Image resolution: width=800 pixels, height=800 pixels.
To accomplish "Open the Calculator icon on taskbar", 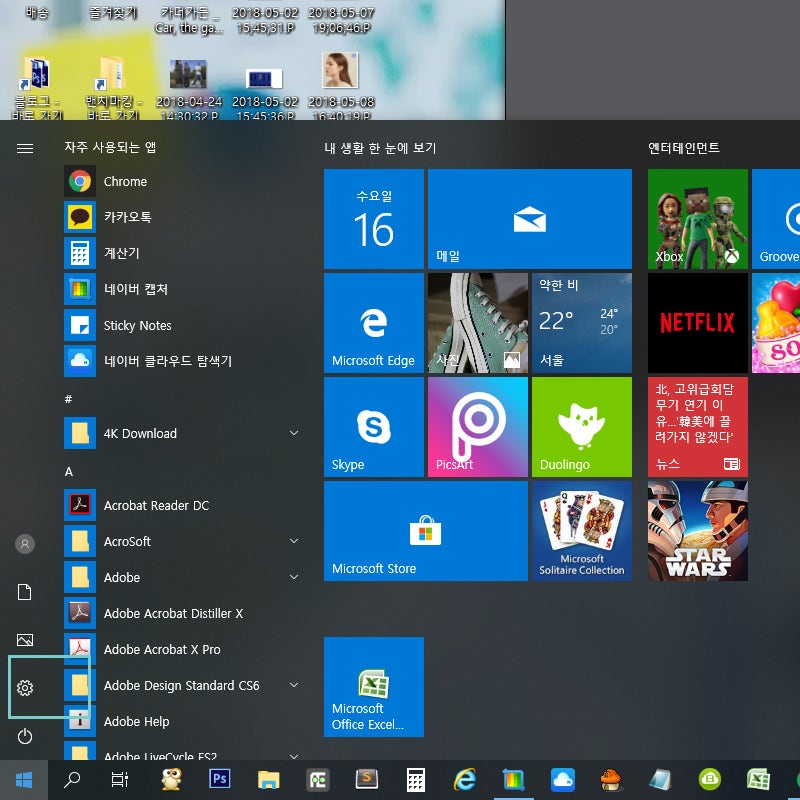I will (x=415, y=780).
